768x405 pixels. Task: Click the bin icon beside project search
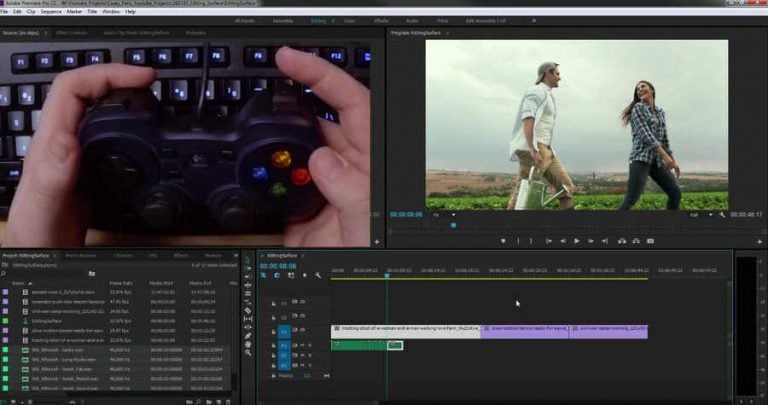[92, 274]
